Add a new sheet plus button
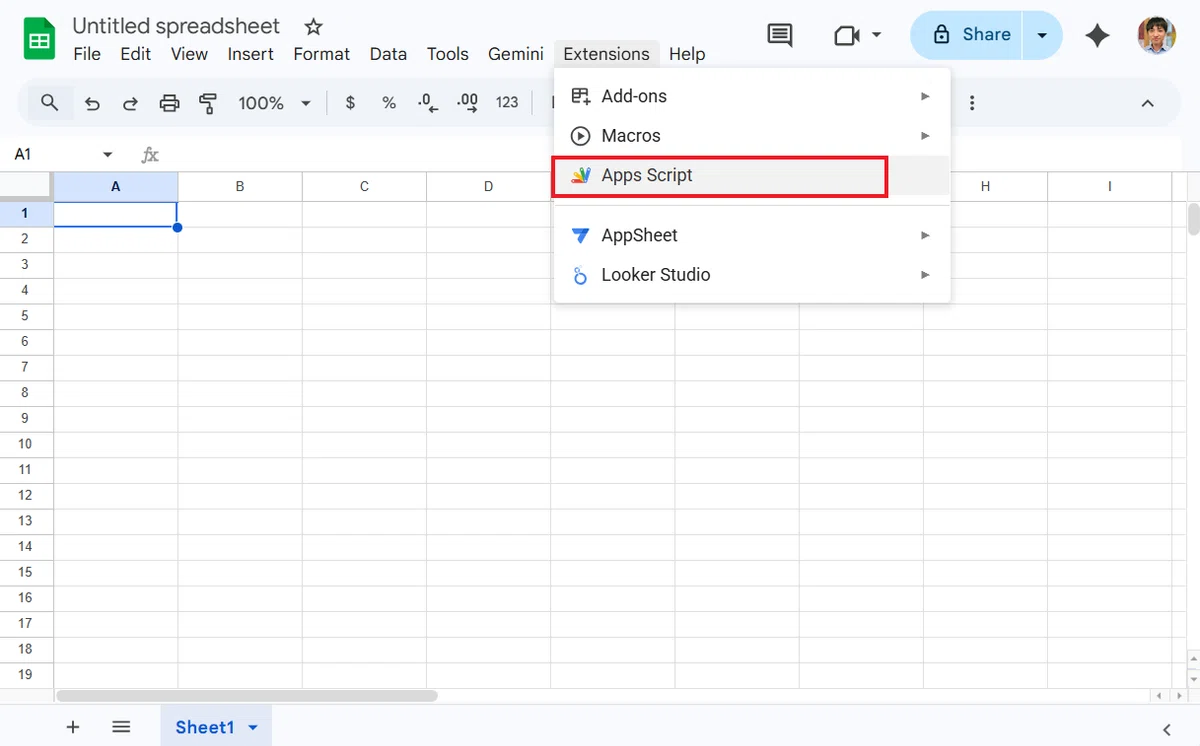 tap(73, 727)
